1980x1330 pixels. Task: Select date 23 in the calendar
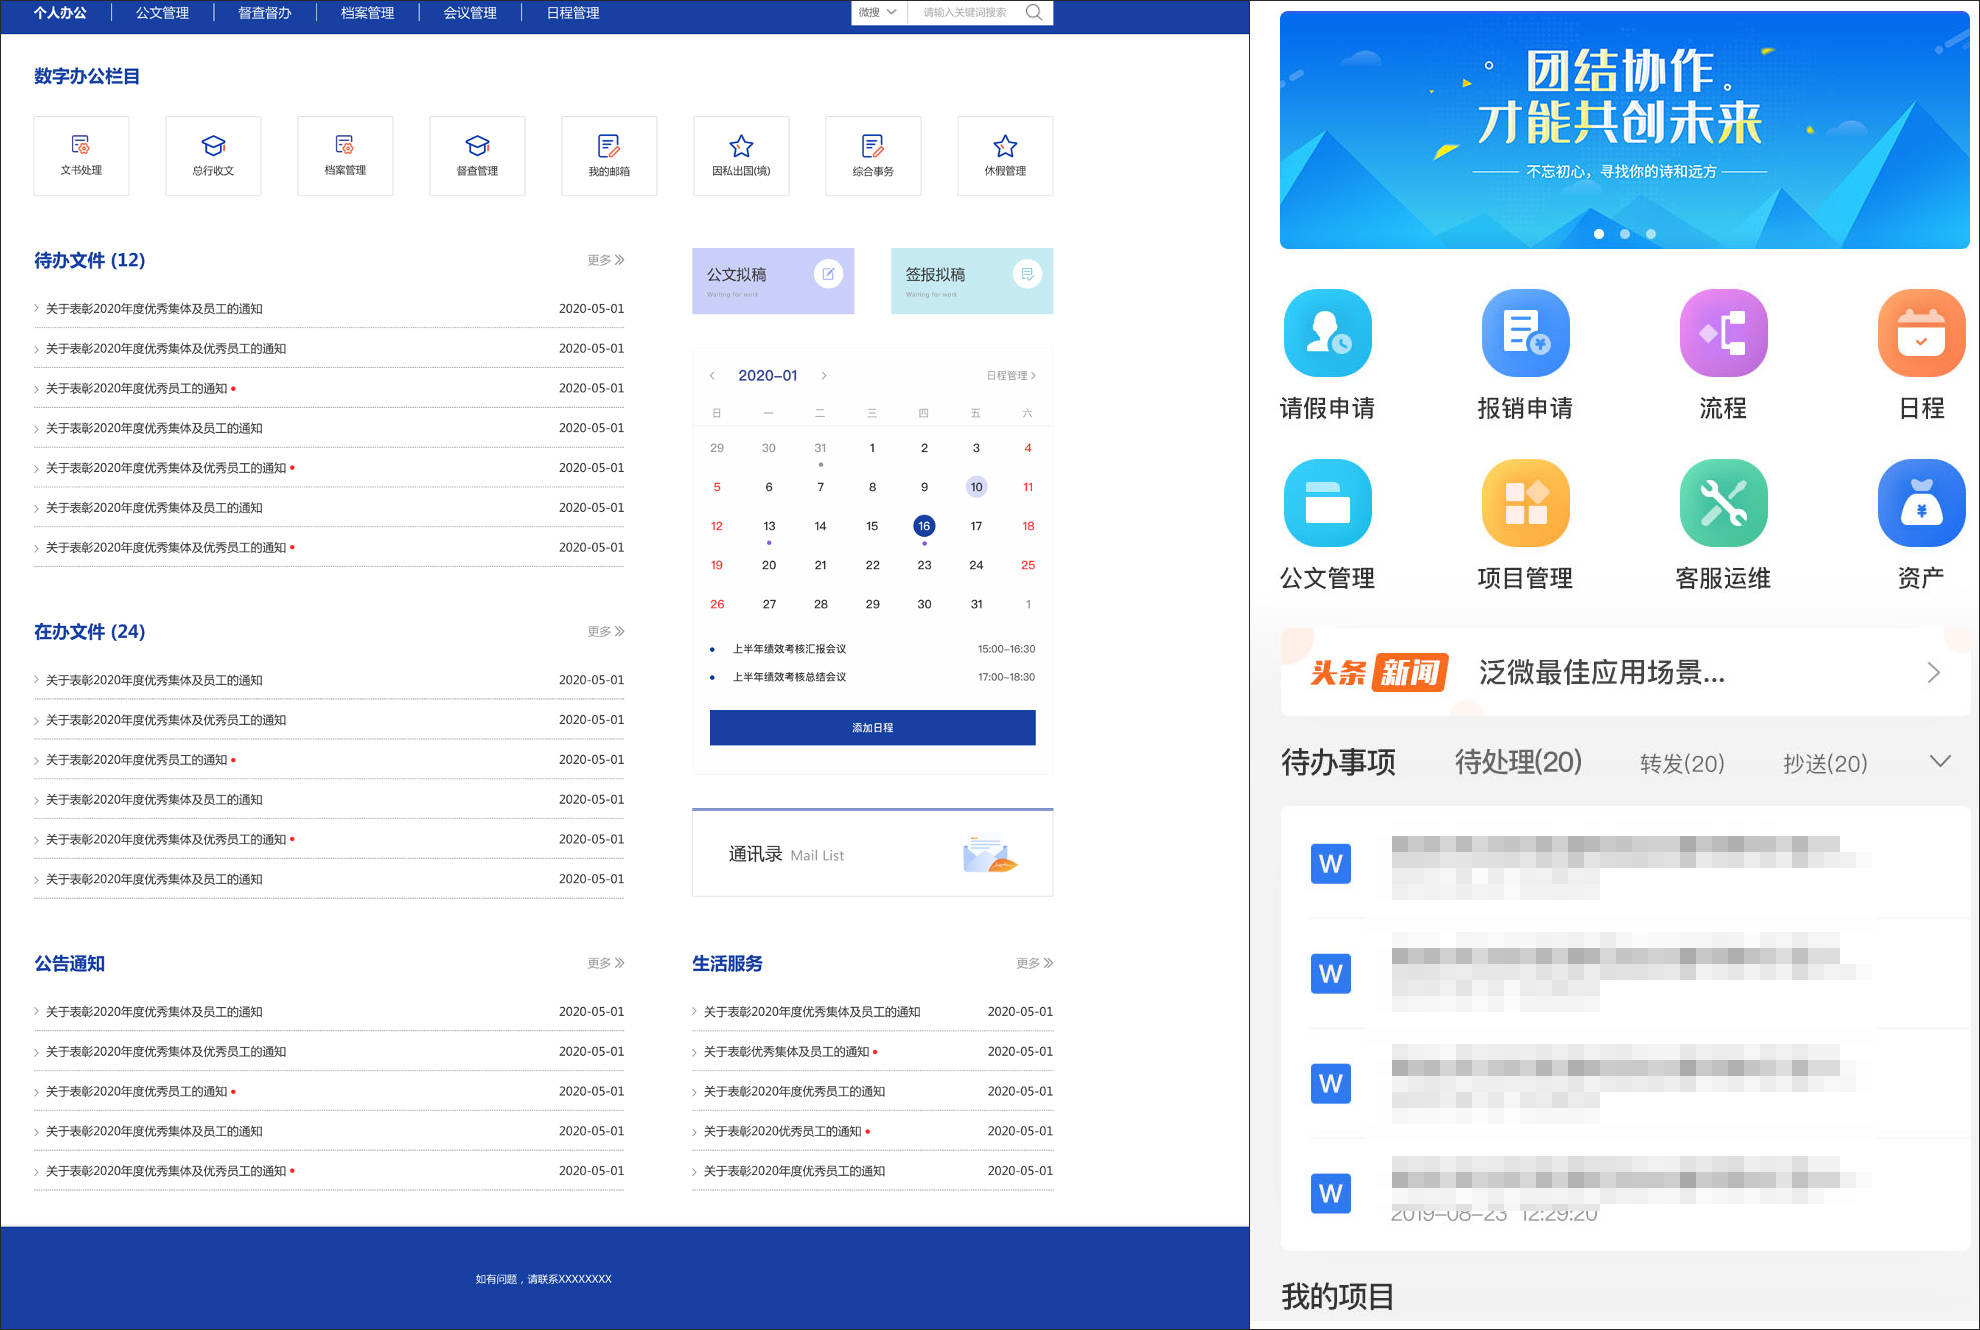pyautogui.click(x=924, y=565)
